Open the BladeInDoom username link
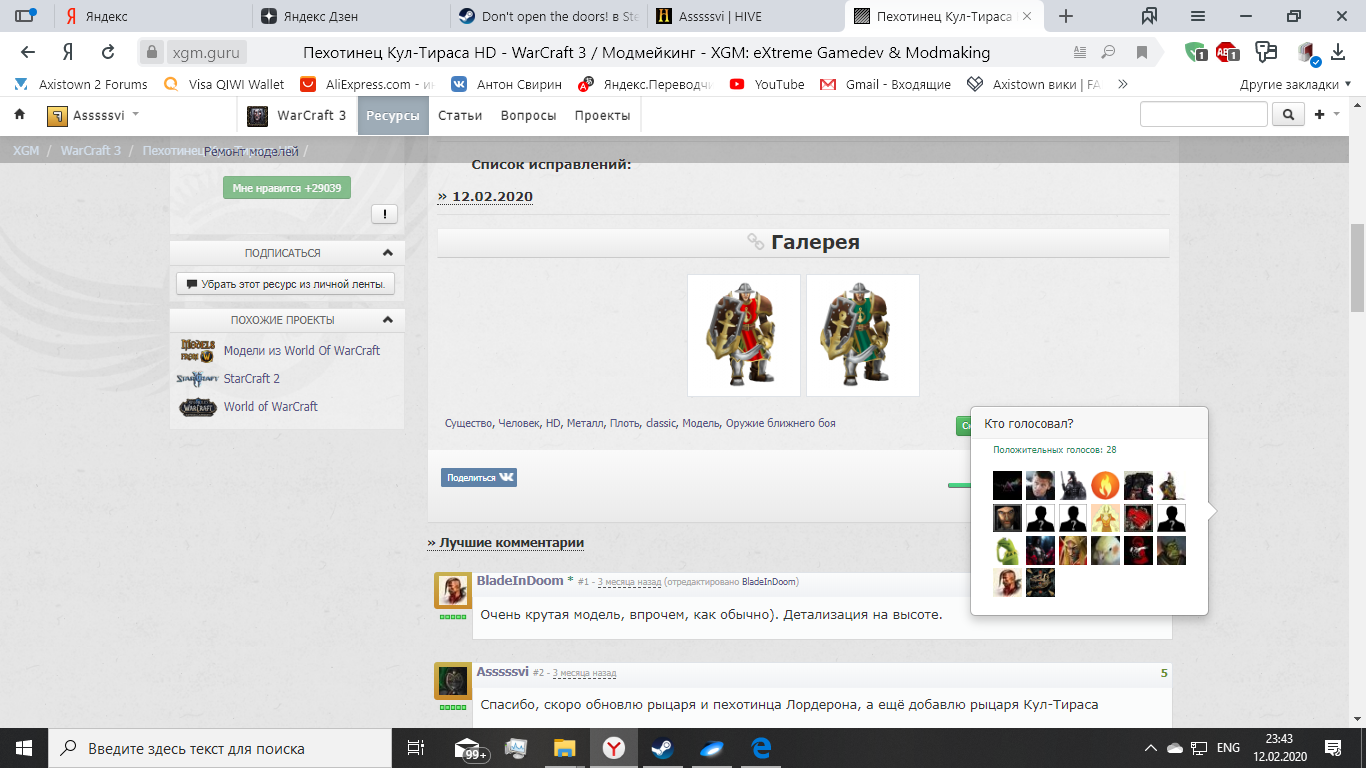 coord(520,581)
